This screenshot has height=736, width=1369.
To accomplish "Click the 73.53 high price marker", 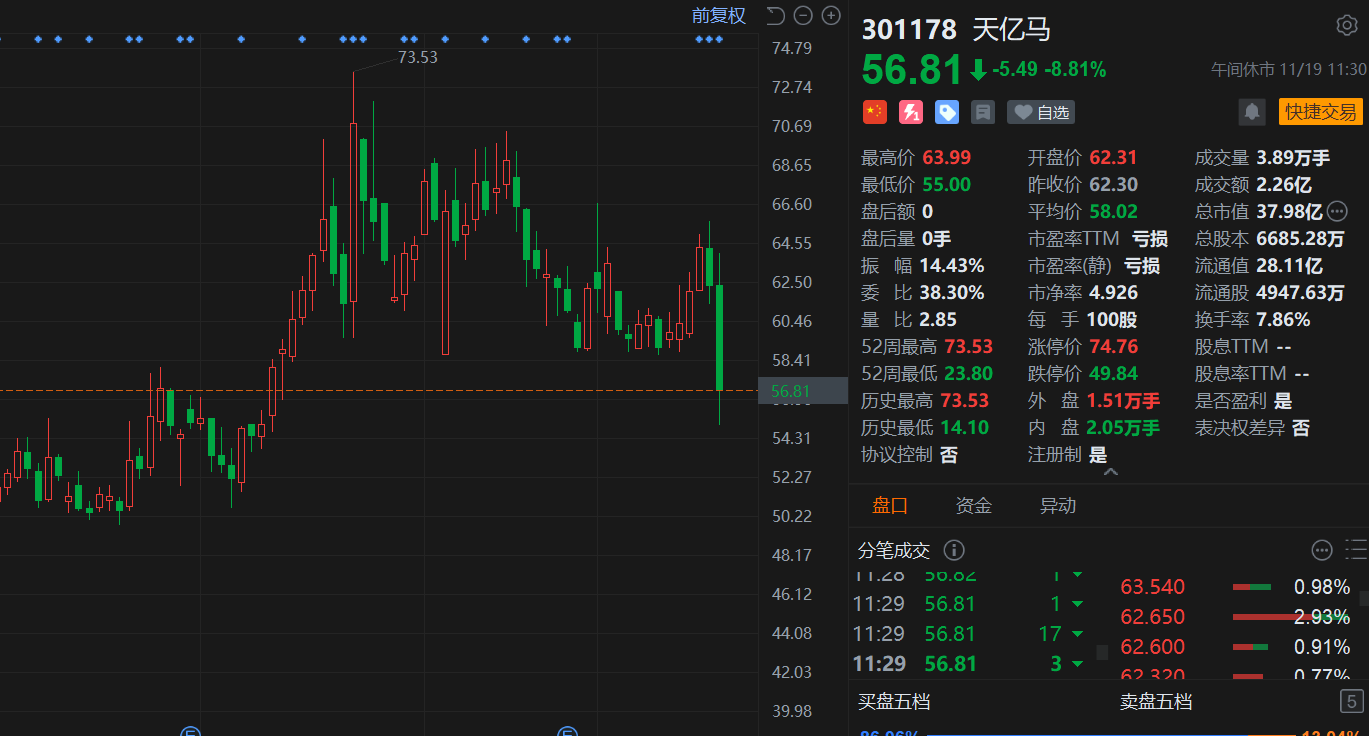I will (x=417, y=57).
